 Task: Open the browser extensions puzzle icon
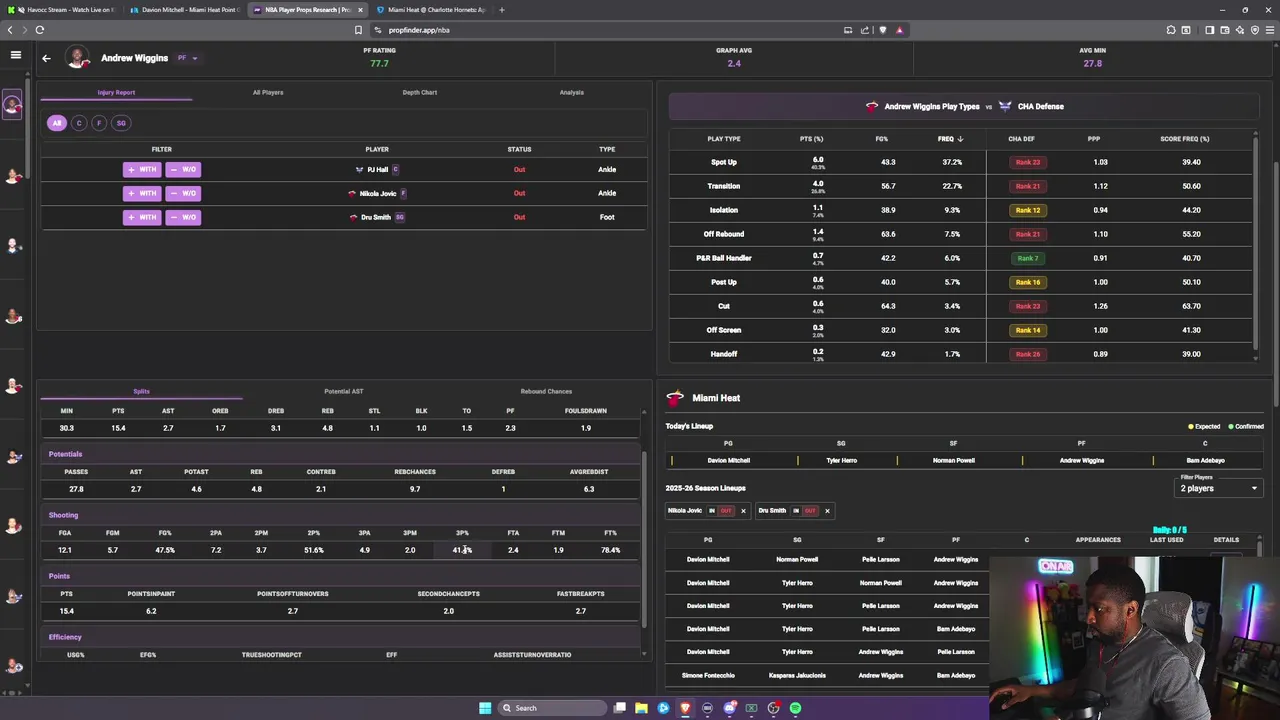click(1171, 30)
